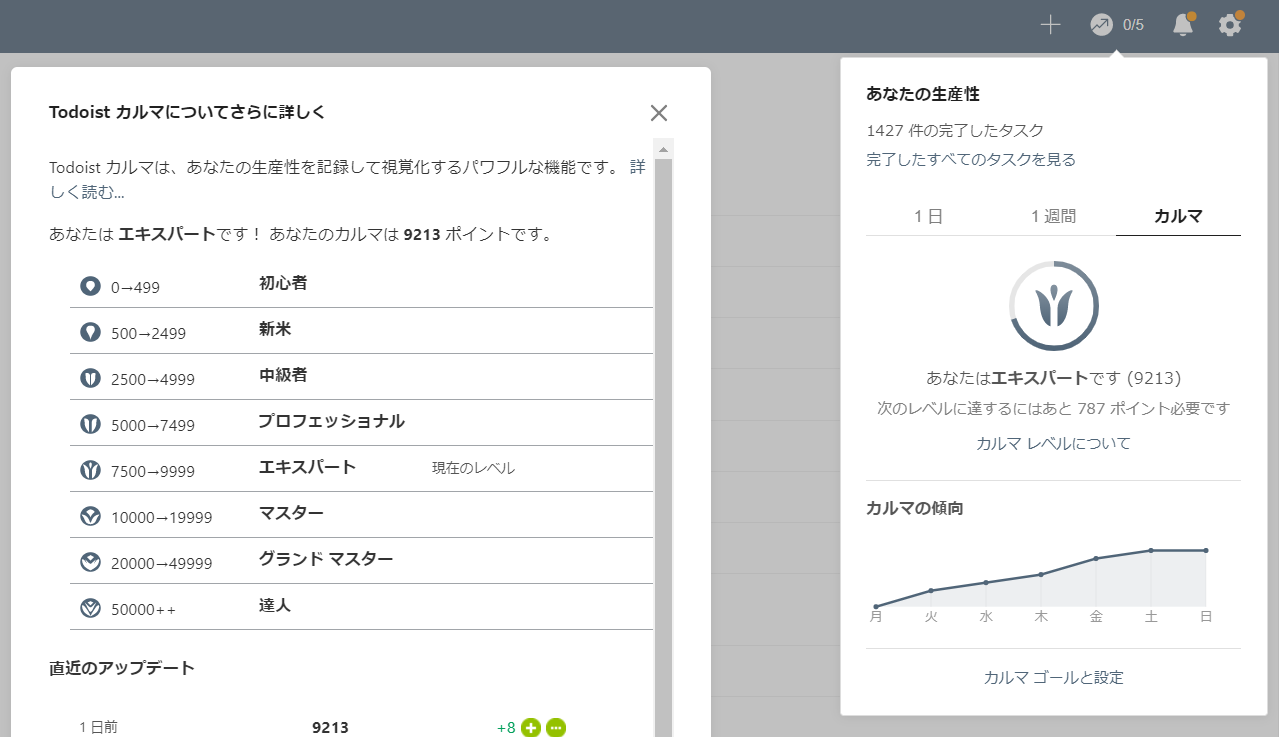Click the 中級者 level badge icon
1279x737 pixels.
91,378
